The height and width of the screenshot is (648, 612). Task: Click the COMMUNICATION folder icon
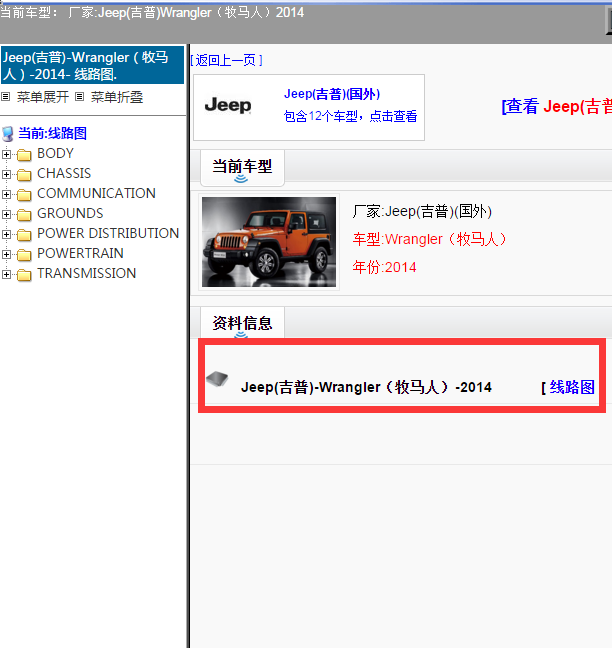point(24,194)
